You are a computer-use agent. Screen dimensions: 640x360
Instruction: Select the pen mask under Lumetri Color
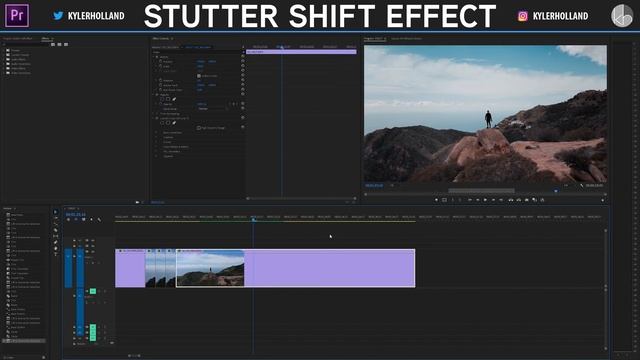[x=174, y=123]
